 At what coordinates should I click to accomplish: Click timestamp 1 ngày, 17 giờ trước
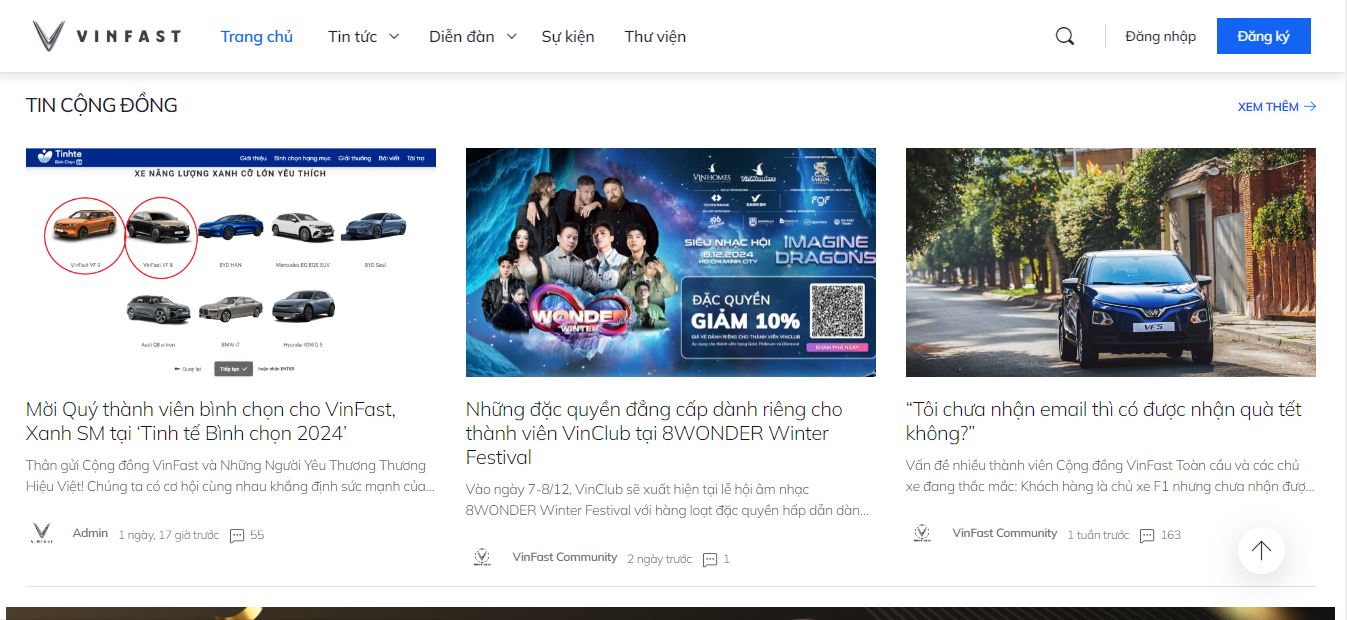[x=168, y=535]
